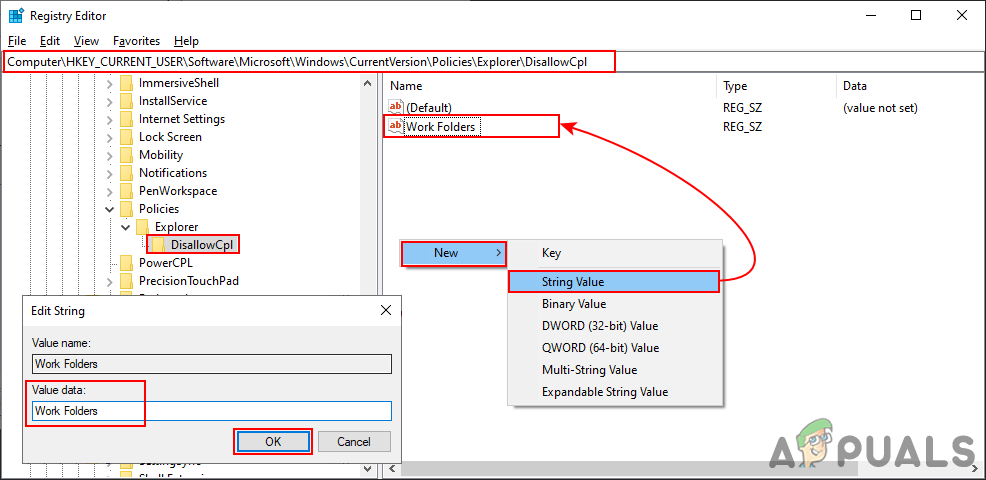This screenshot has height=480, width=986.
Task: Choose Expandable String Value
Action: [616, 392]
